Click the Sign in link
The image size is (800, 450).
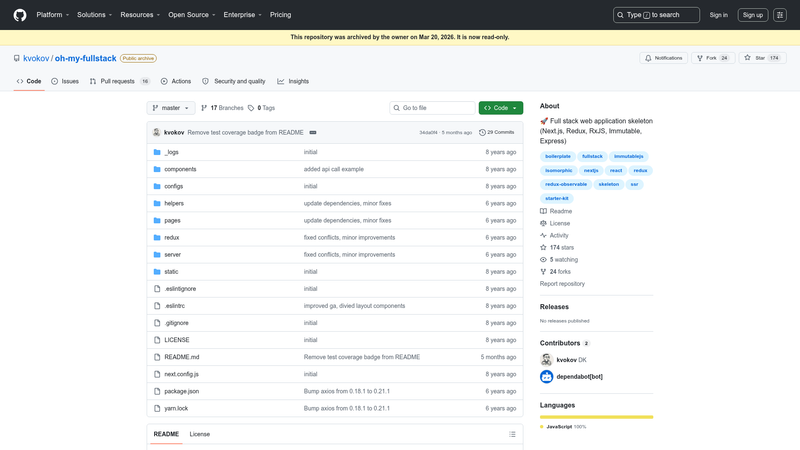click(718, 15)
